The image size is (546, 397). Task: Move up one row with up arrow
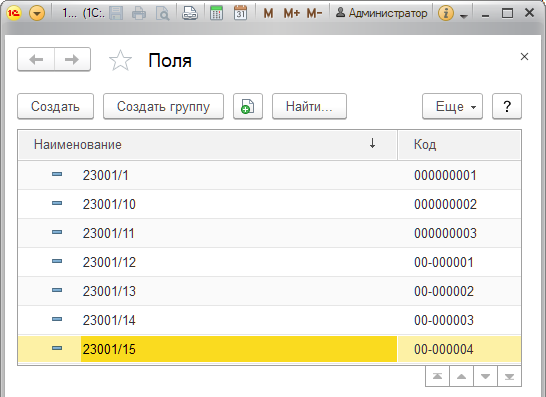[461, 376]
